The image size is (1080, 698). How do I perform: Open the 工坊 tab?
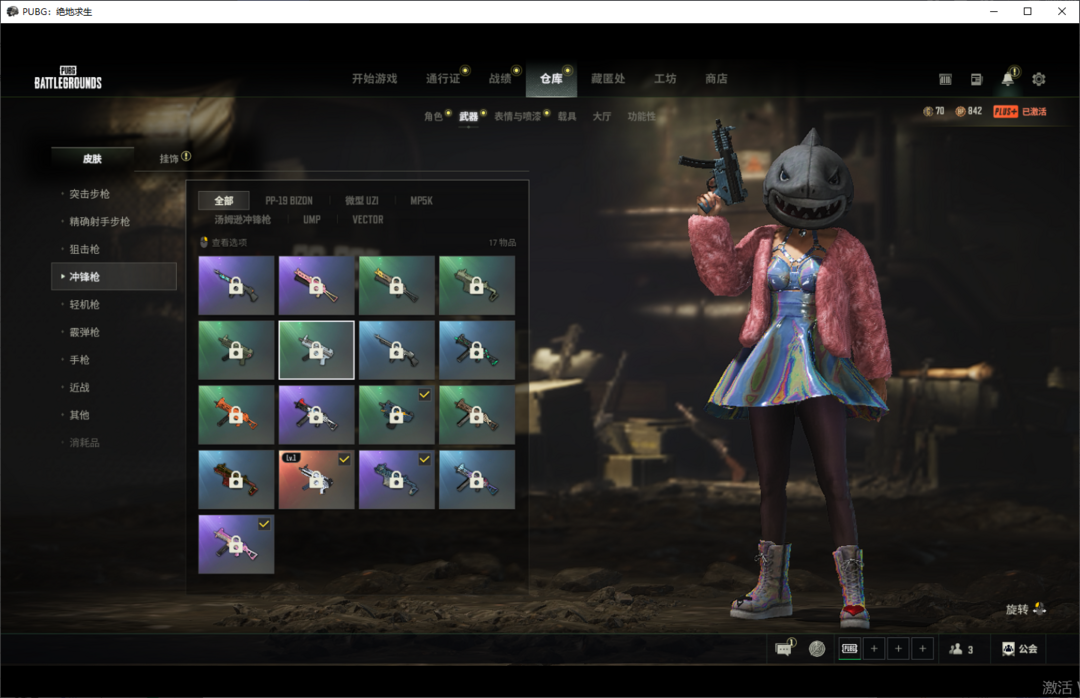665,79
